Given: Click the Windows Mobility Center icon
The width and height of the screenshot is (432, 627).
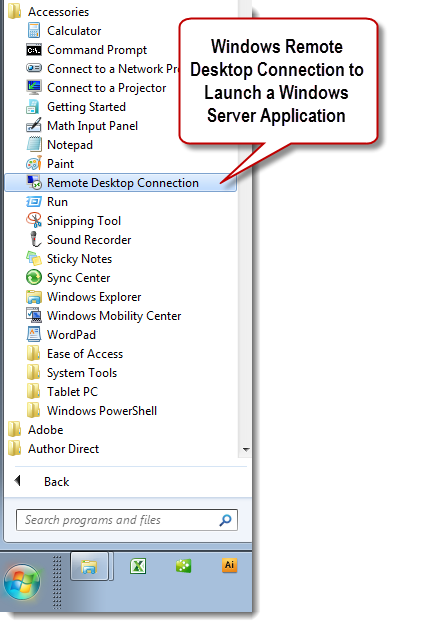Looking at the screenshot, I should click(x=34, y=315).
